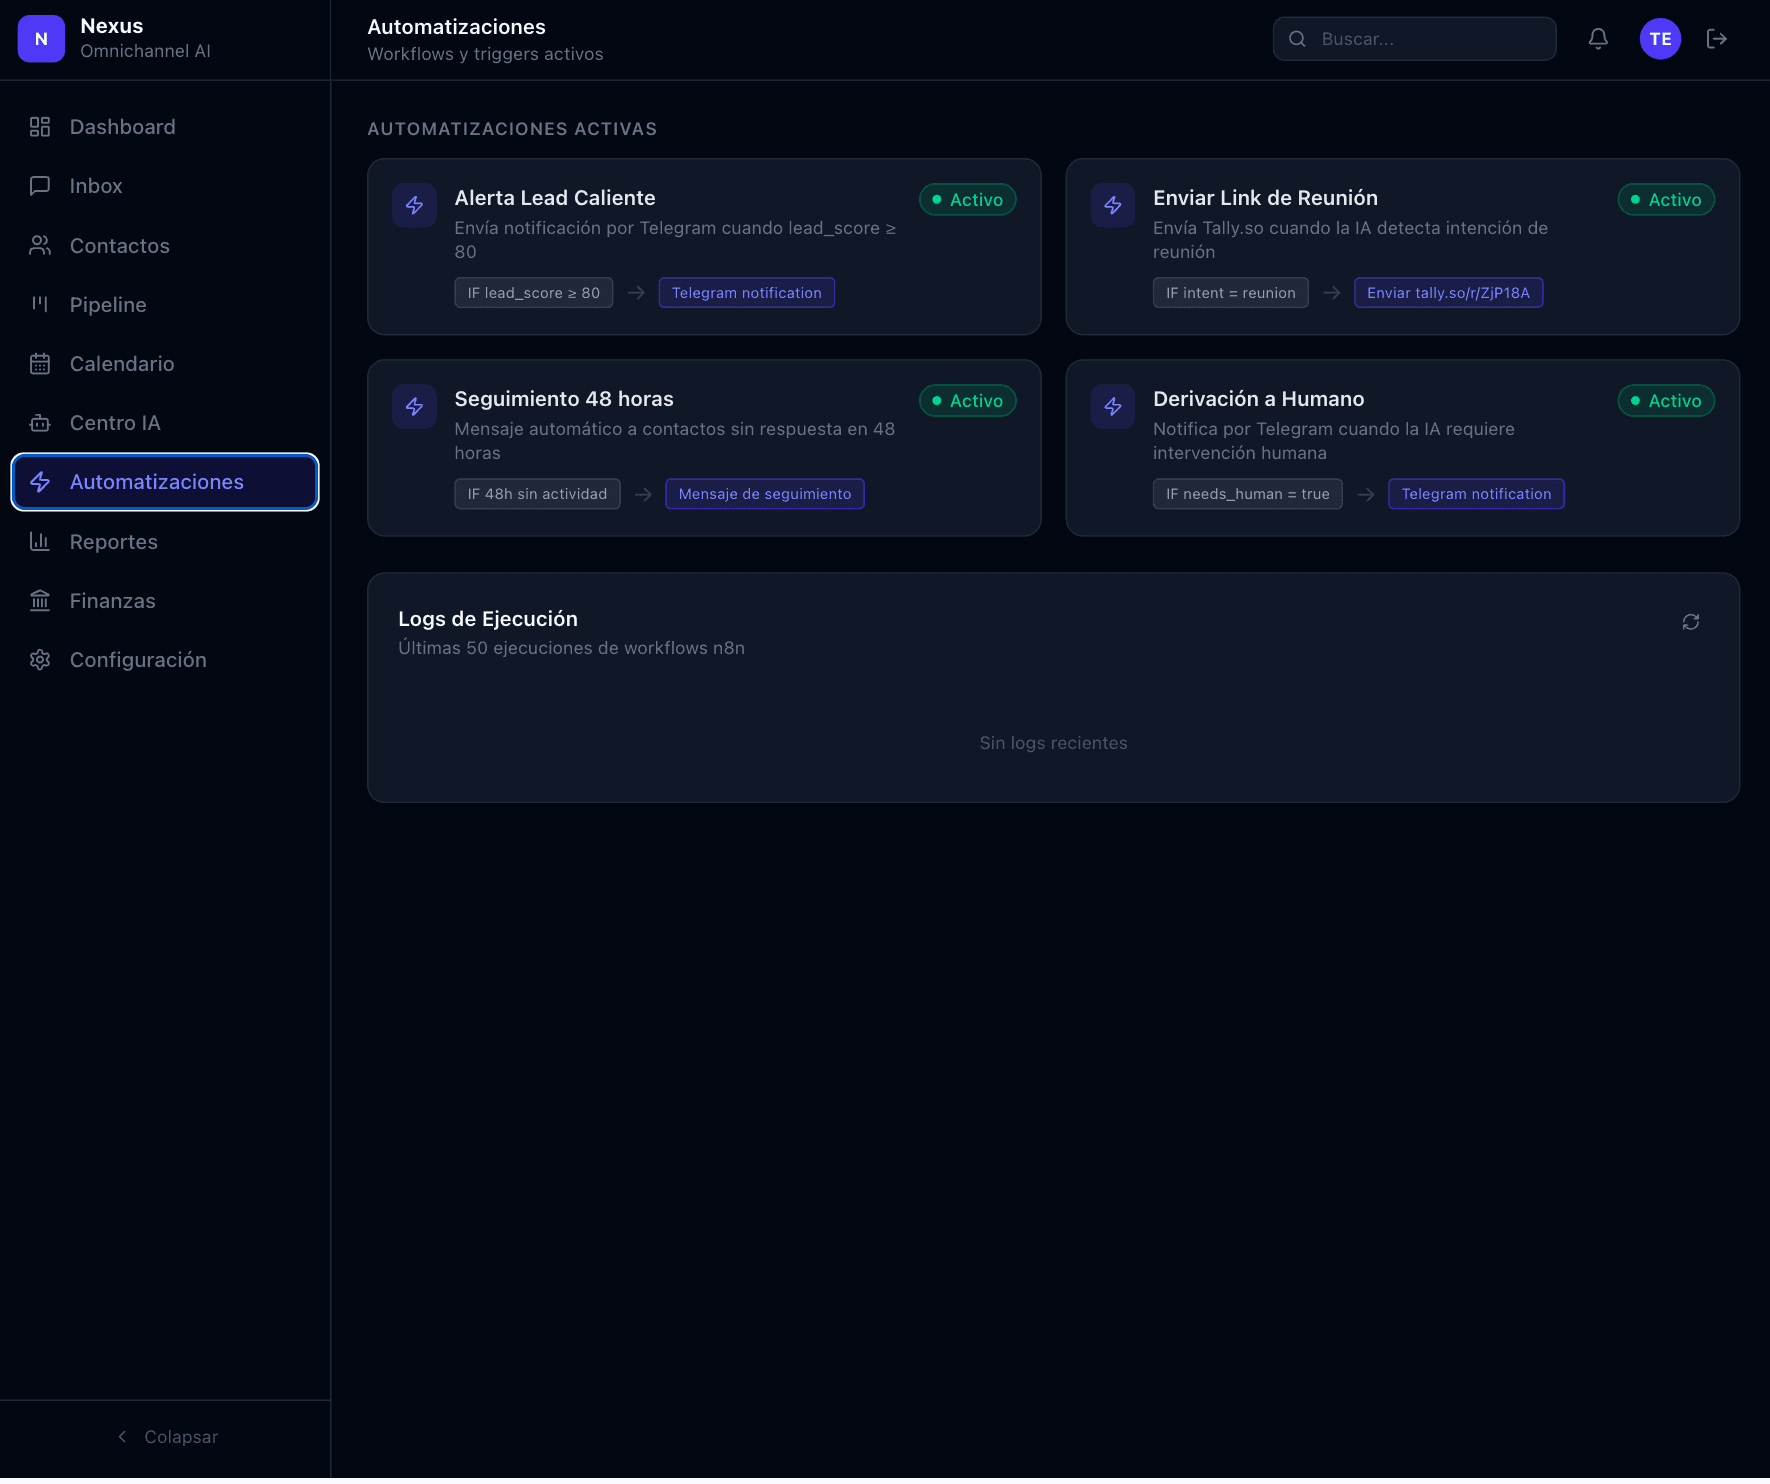This screenshot has height=1484, width=1770.
Task: Click the lightning icon on Alerta Lead Caliente
Action: tap(414, 206)
